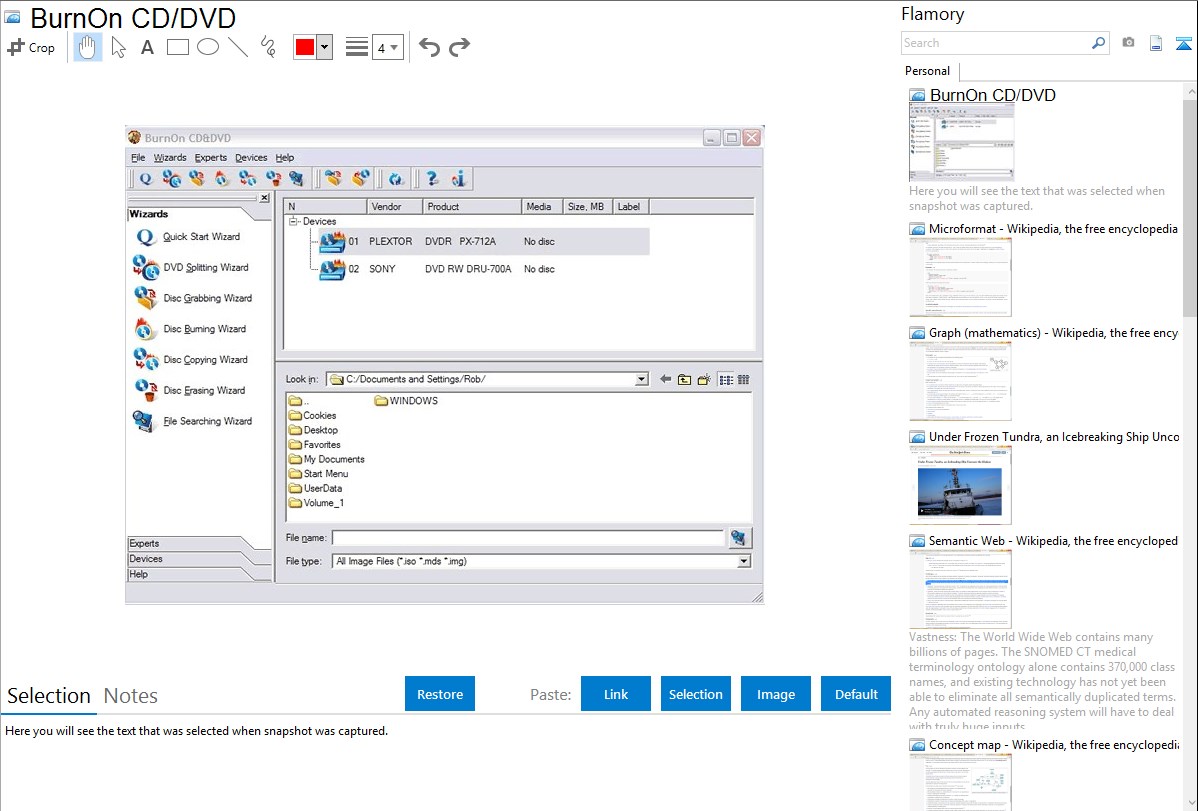Launch Disc Burning Wizard from the Wizards panel
Viewport: 1198px width, 811px height.
click(x=189, y=329)
